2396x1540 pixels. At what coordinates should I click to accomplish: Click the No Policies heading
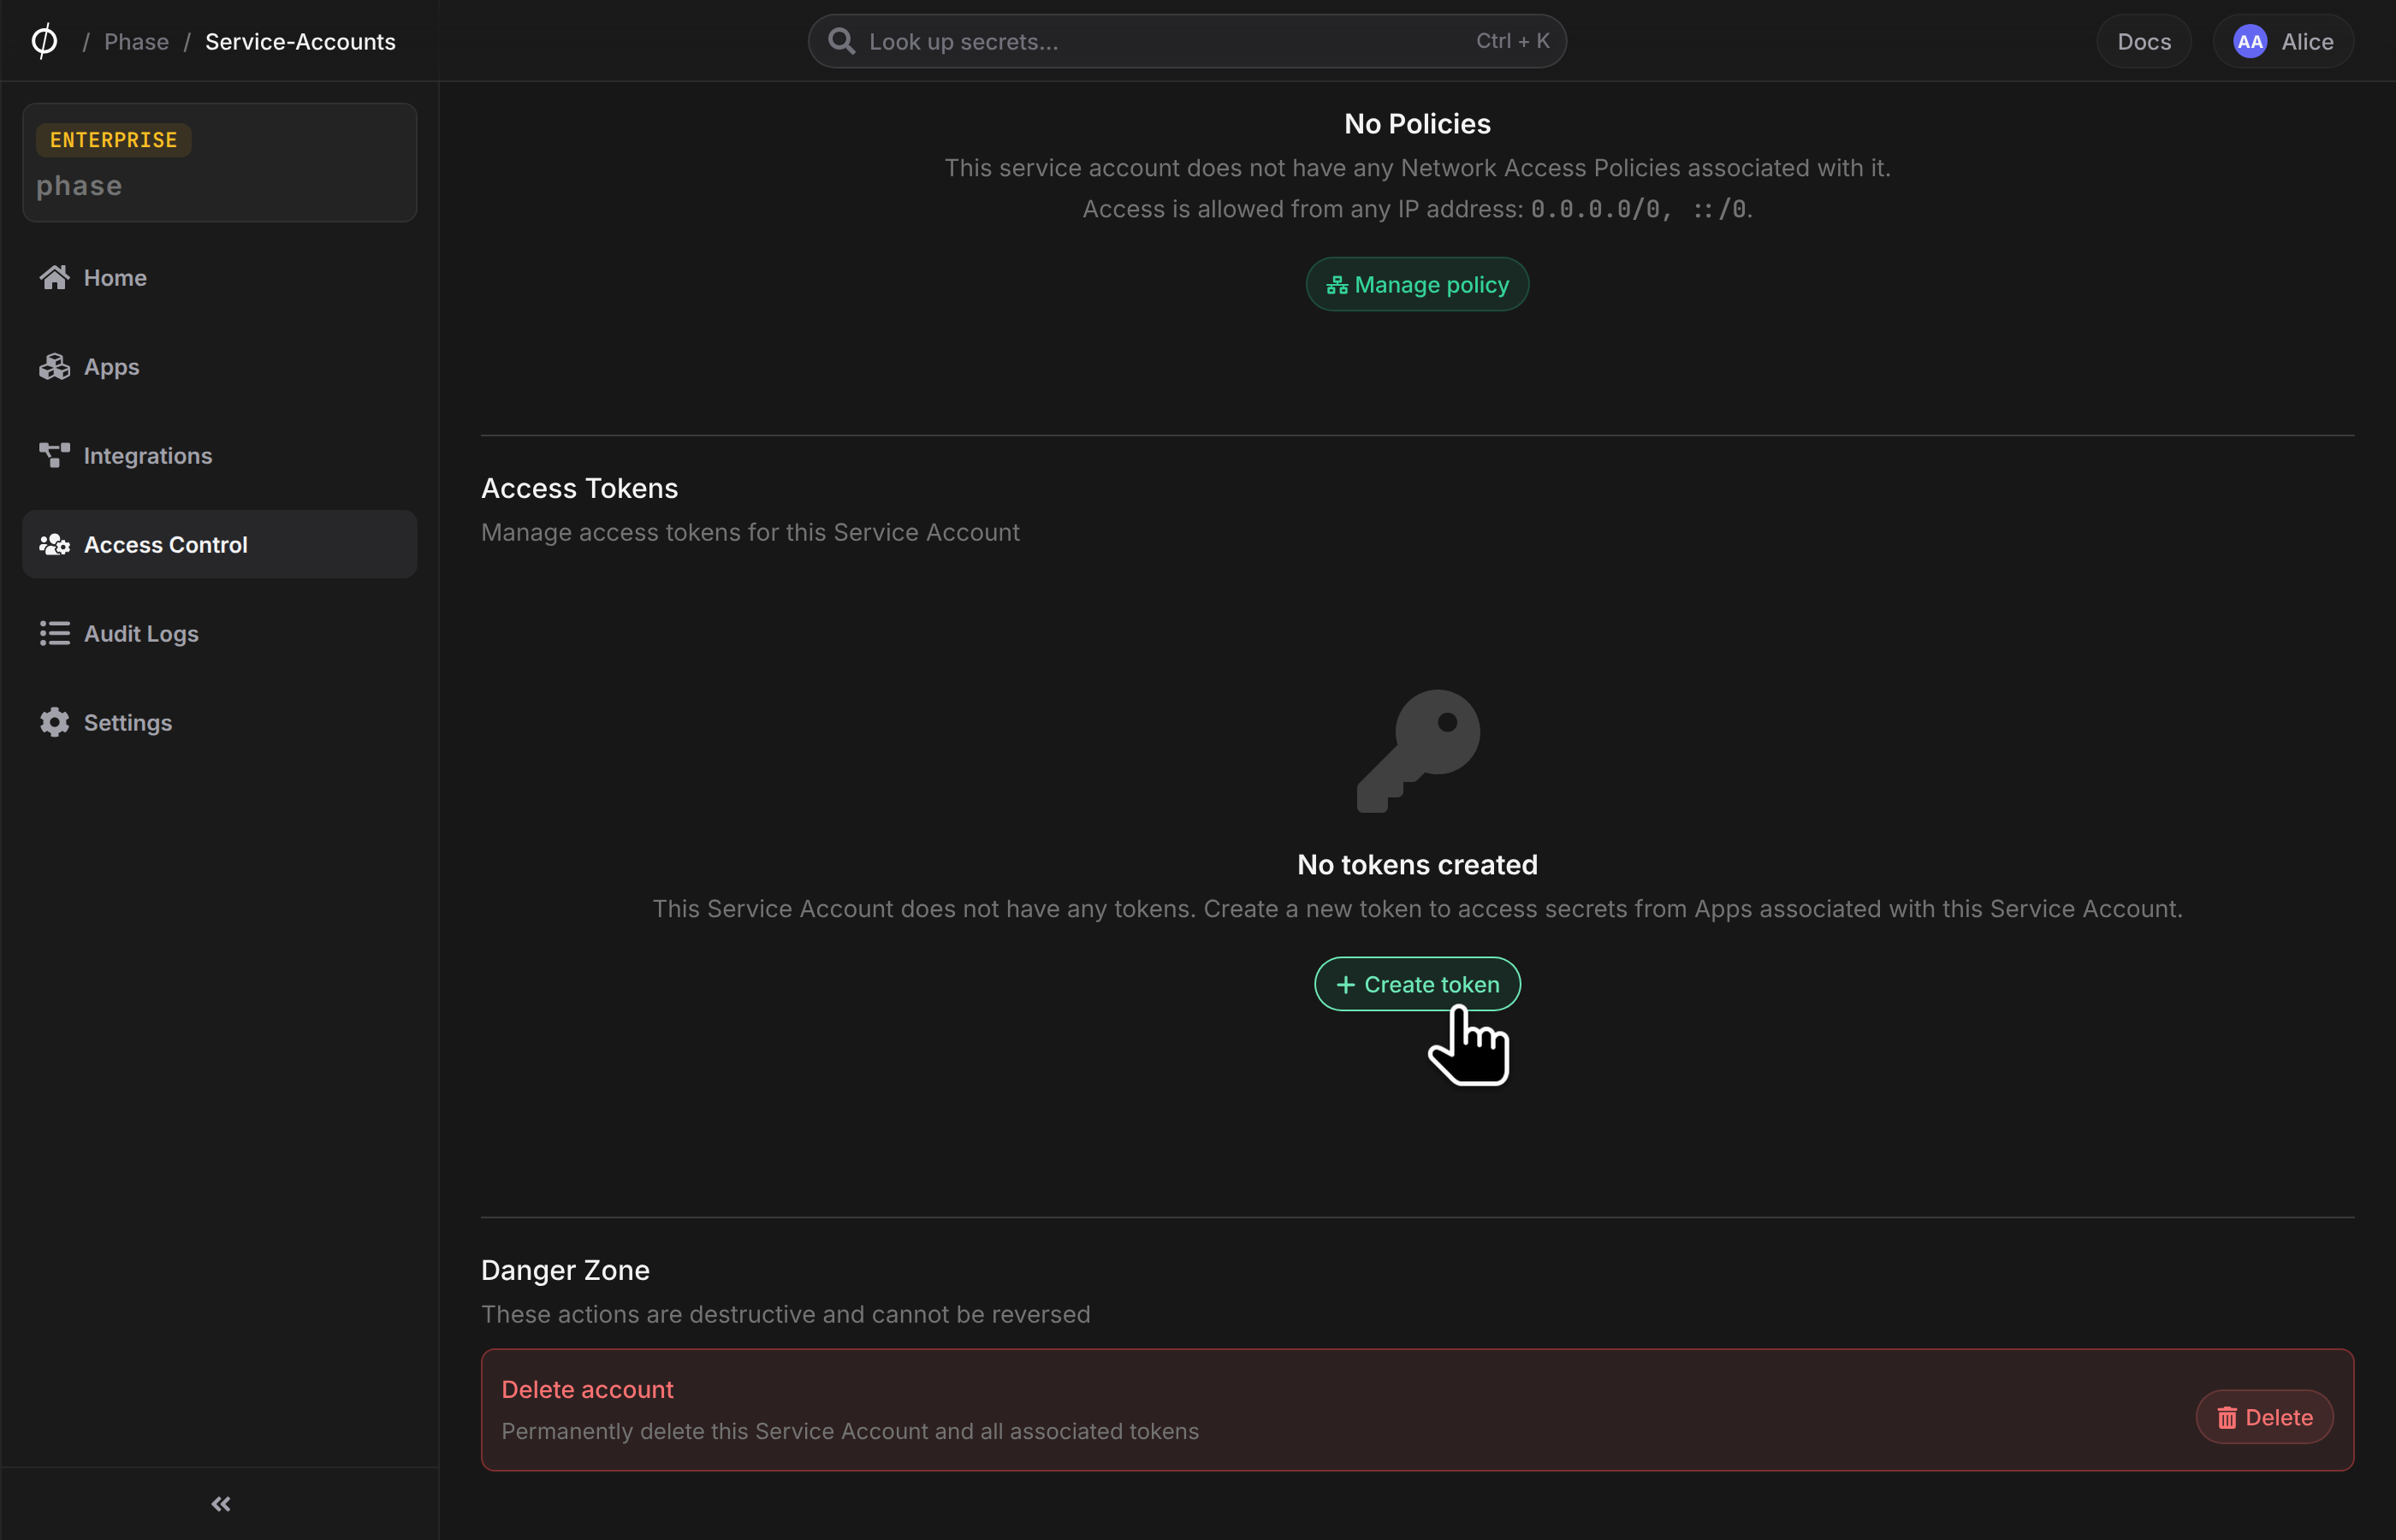coord(1417,124)
